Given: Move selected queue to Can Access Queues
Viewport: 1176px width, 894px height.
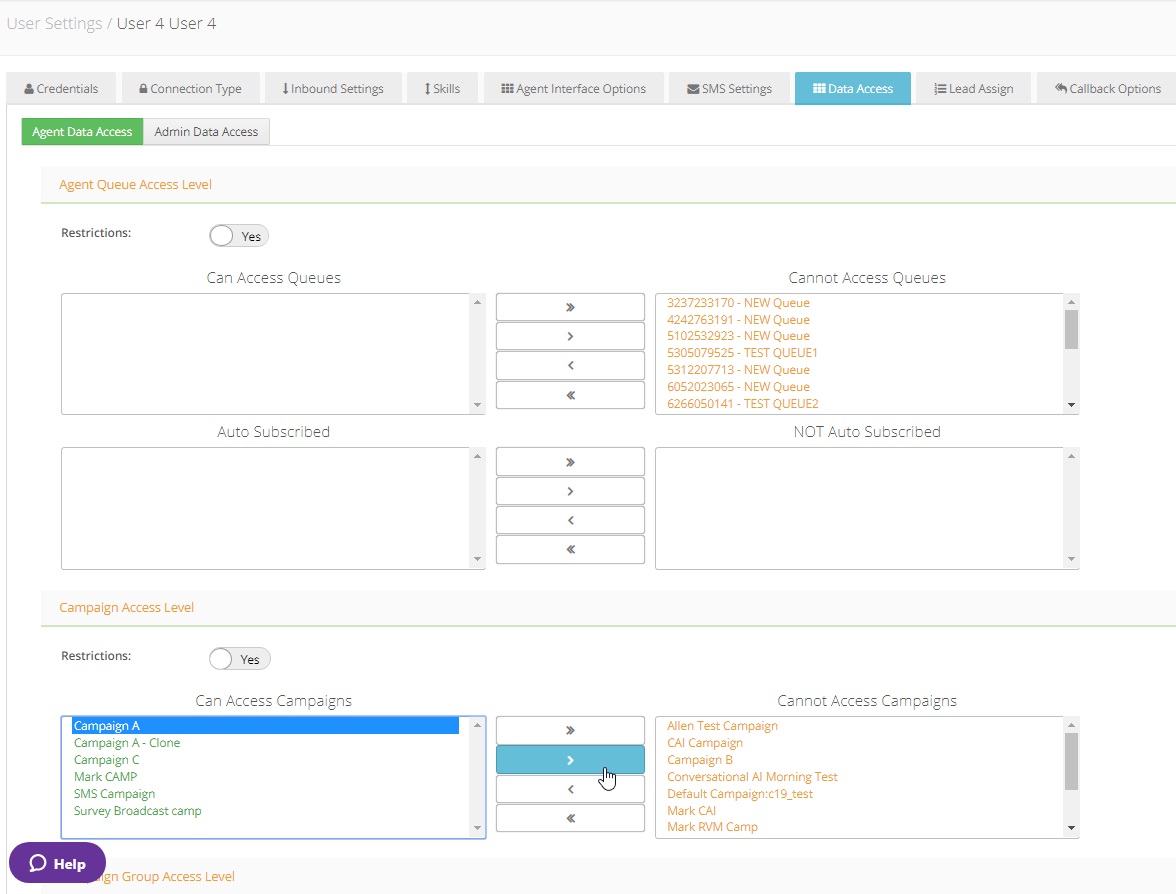Looking at the screenshot, I should point(570,365).
